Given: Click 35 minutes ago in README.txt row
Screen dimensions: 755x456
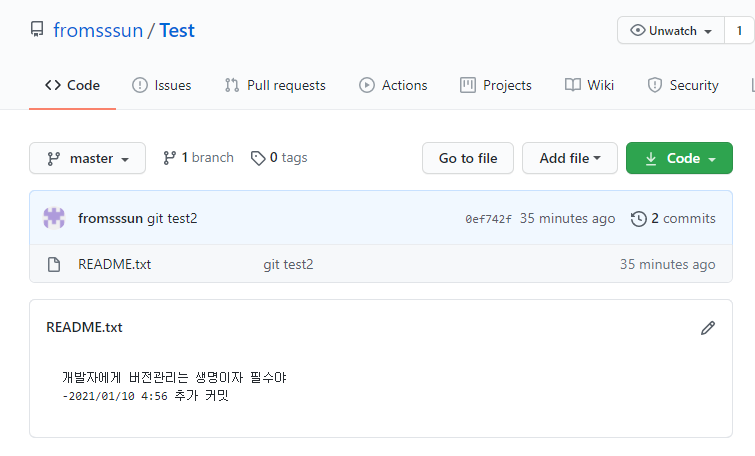Looking at the screenshot, I should click(x=667, y=264).
